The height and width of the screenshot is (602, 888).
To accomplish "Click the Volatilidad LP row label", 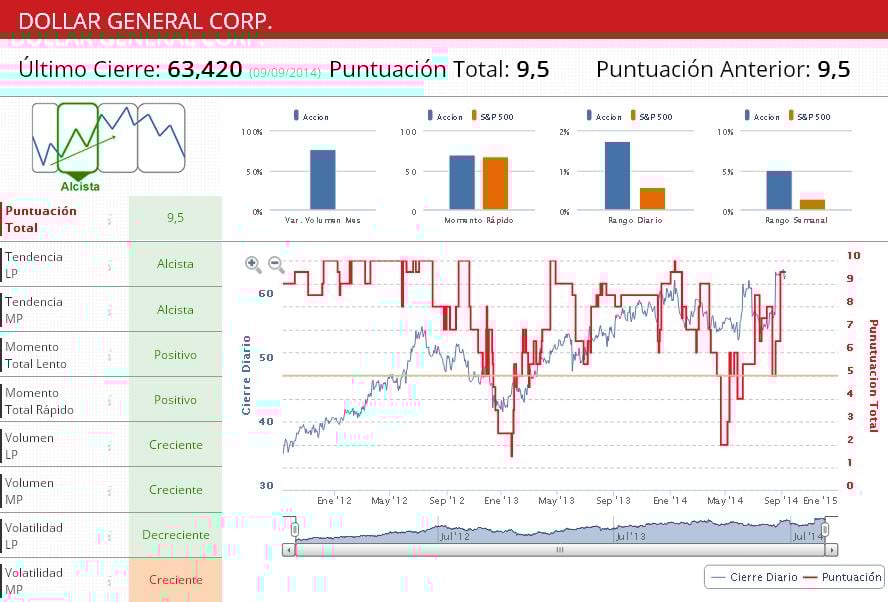I will 34,536.
